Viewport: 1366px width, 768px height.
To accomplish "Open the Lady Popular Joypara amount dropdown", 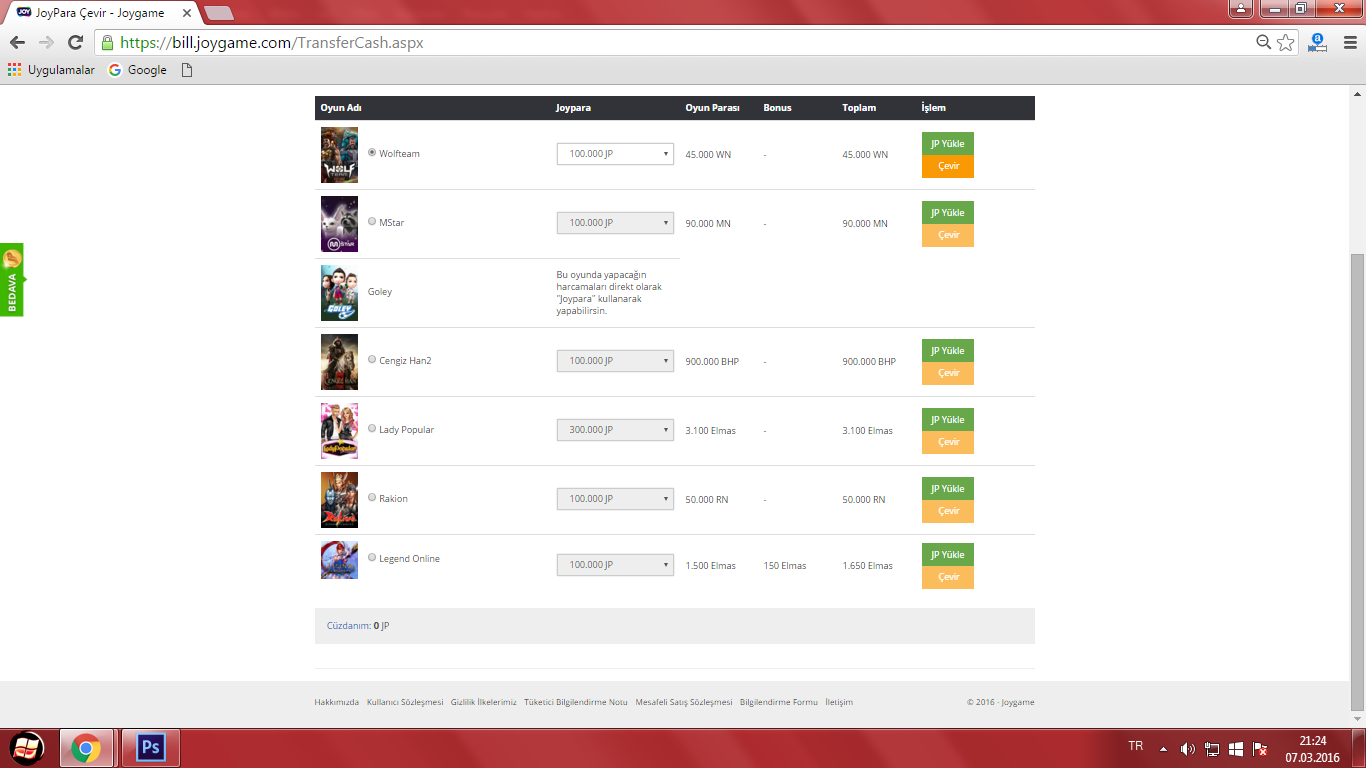I will pyautogui.click(x=615, y=430).
